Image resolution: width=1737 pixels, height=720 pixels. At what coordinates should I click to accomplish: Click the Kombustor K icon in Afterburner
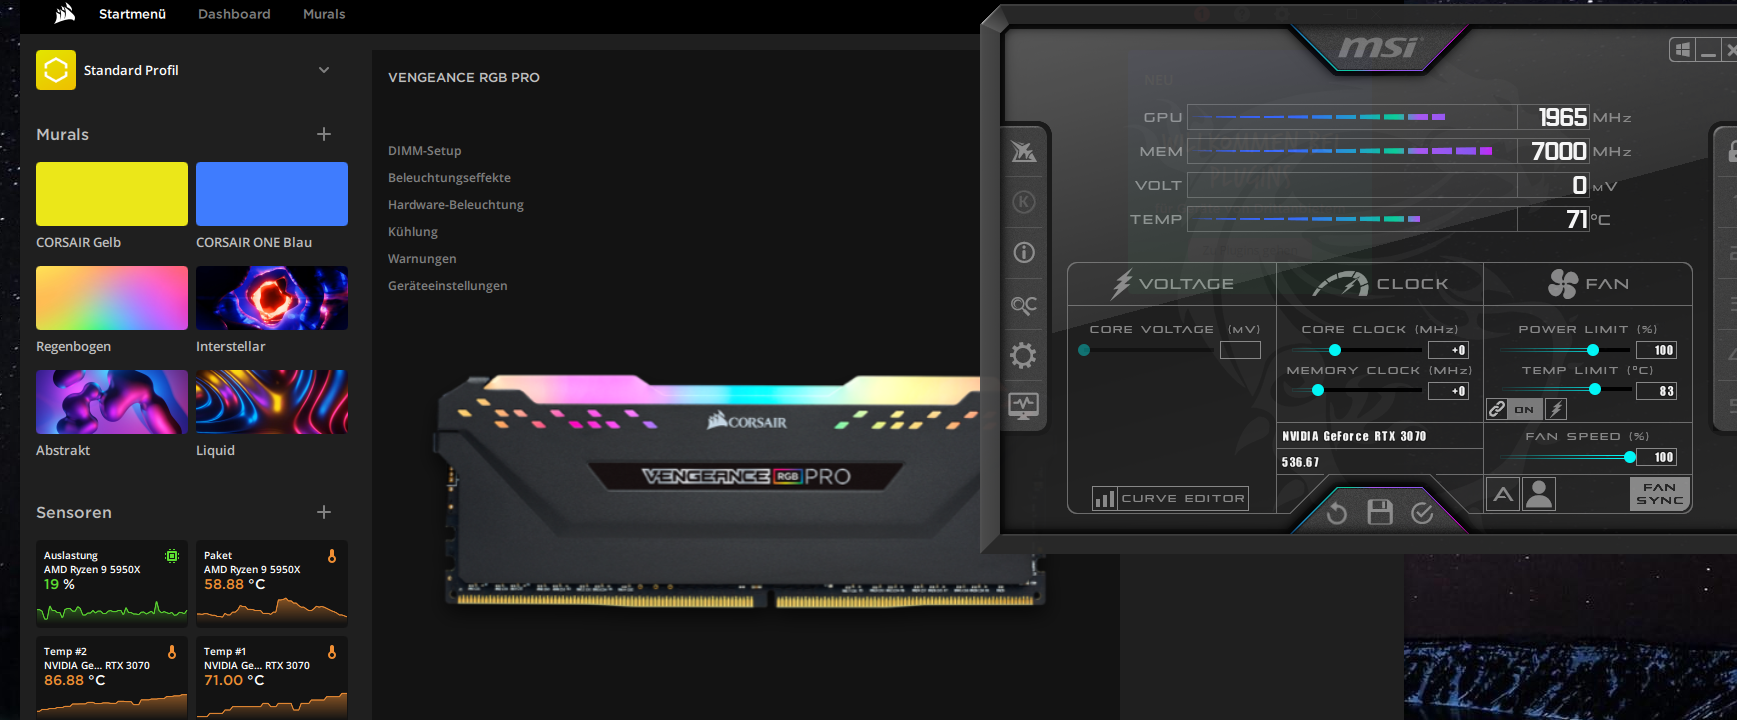[x=1024, y=202]
